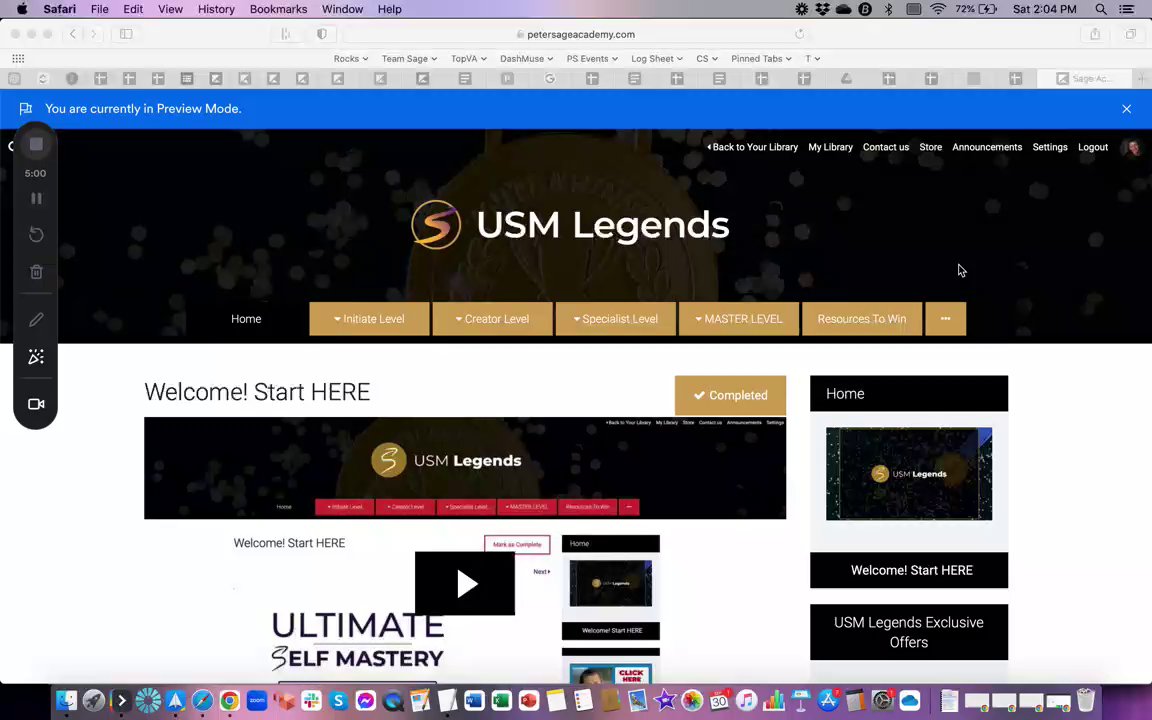This screenshot has height=720, width=1152.
Task: Click the USM Legends logo
Action: pos(569,225)
